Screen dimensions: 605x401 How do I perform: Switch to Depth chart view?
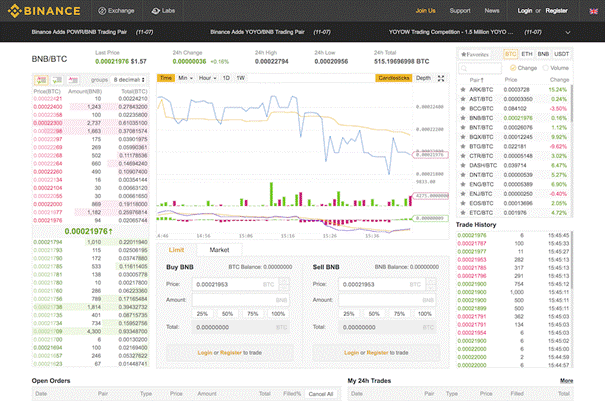(x=423, y=78)
